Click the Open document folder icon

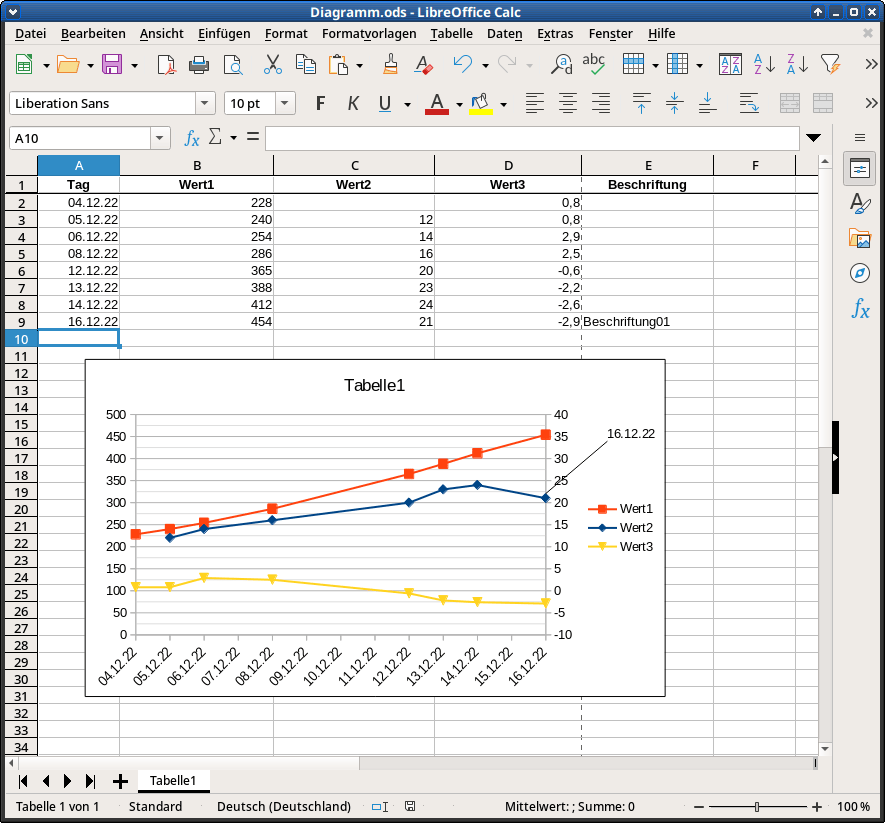click(68, 65)
